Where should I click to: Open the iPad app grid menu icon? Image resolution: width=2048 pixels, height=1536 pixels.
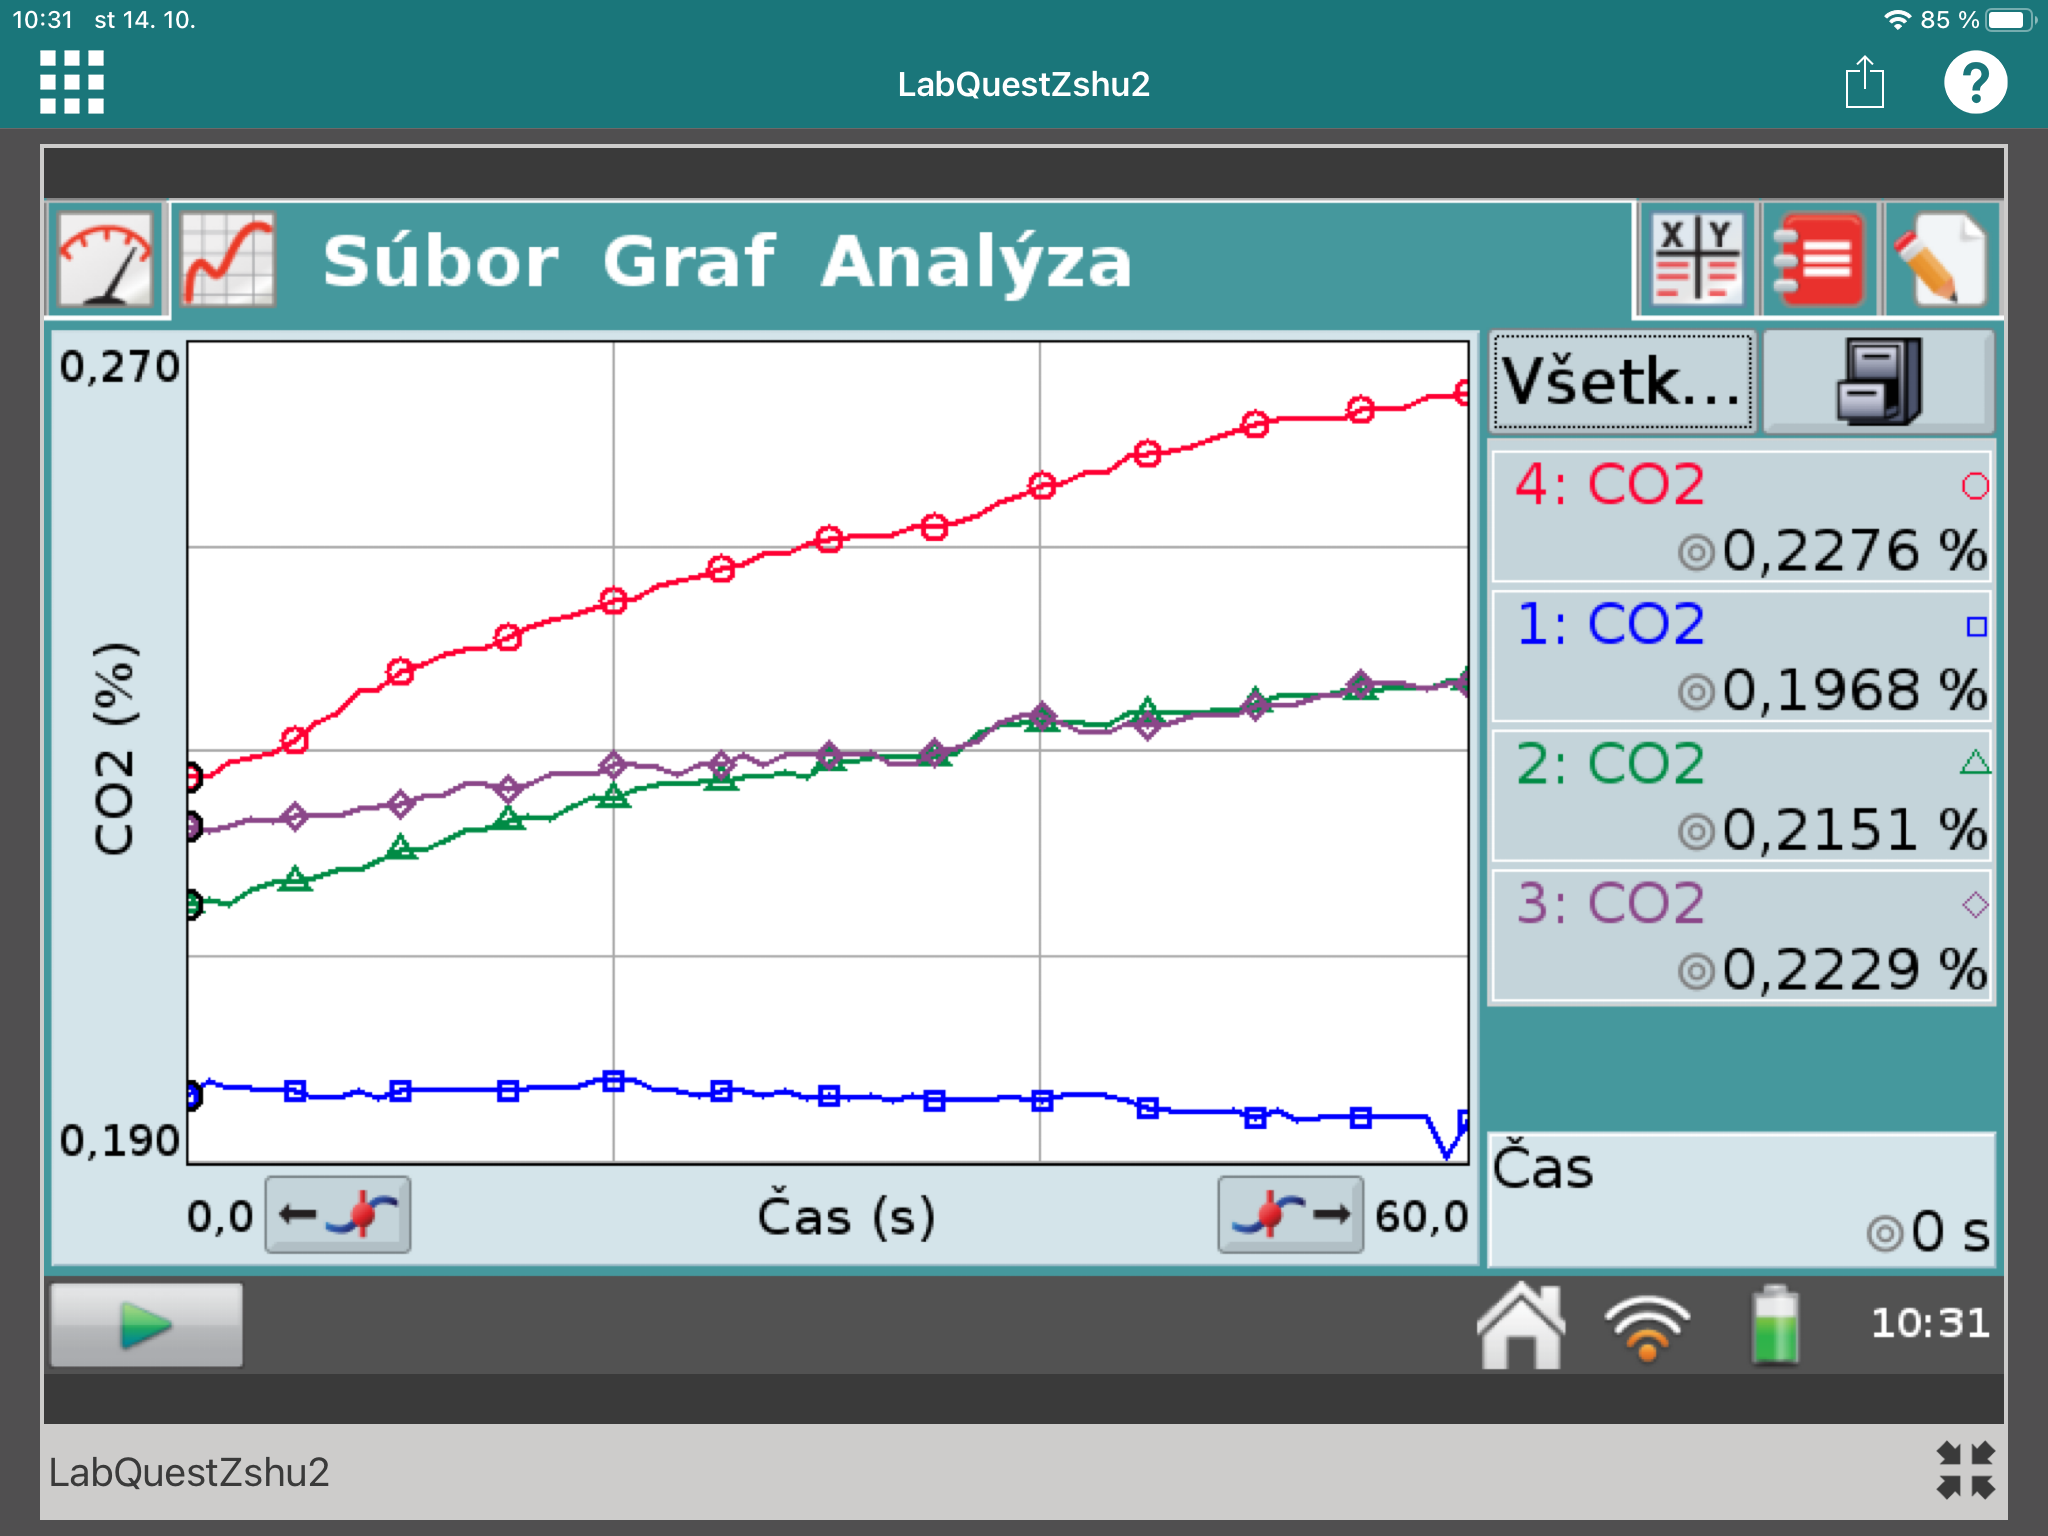[72, 82]
